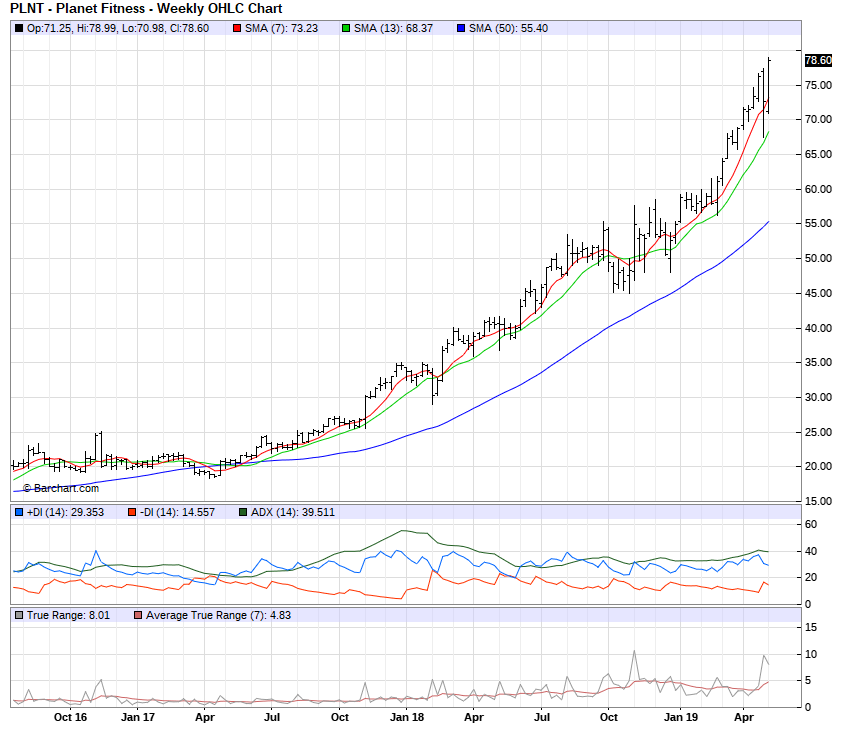Click the Oct 16 date axis label
843x748 pixels.
[x=70, y=717]
